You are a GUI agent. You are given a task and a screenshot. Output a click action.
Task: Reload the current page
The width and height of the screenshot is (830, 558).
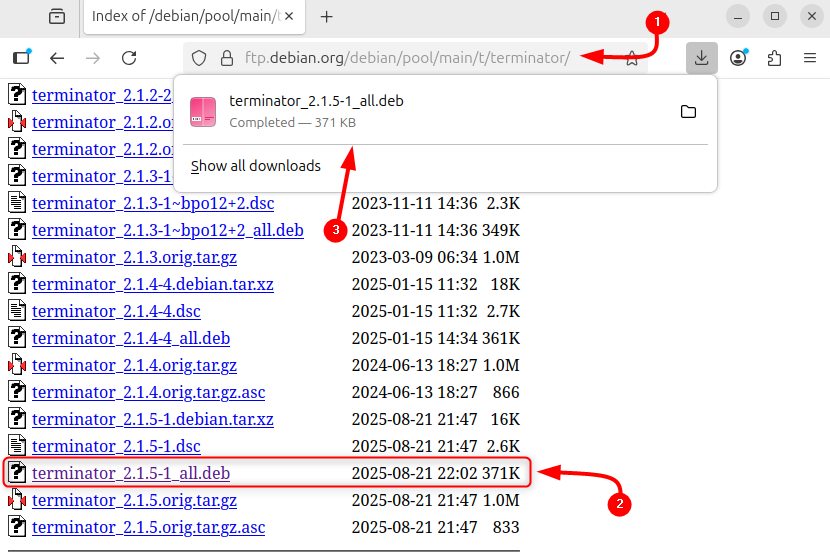[129, 58]
